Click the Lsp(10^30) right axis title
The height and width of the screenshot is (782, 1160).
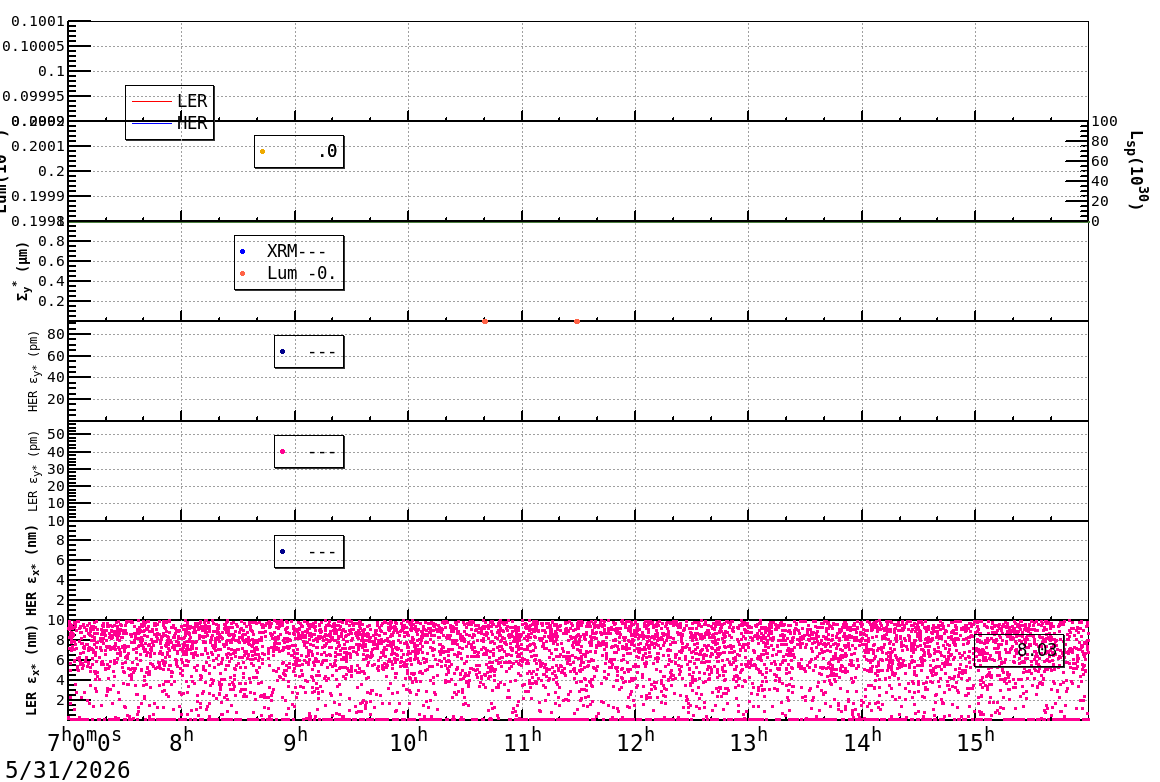coord(1137,170)
